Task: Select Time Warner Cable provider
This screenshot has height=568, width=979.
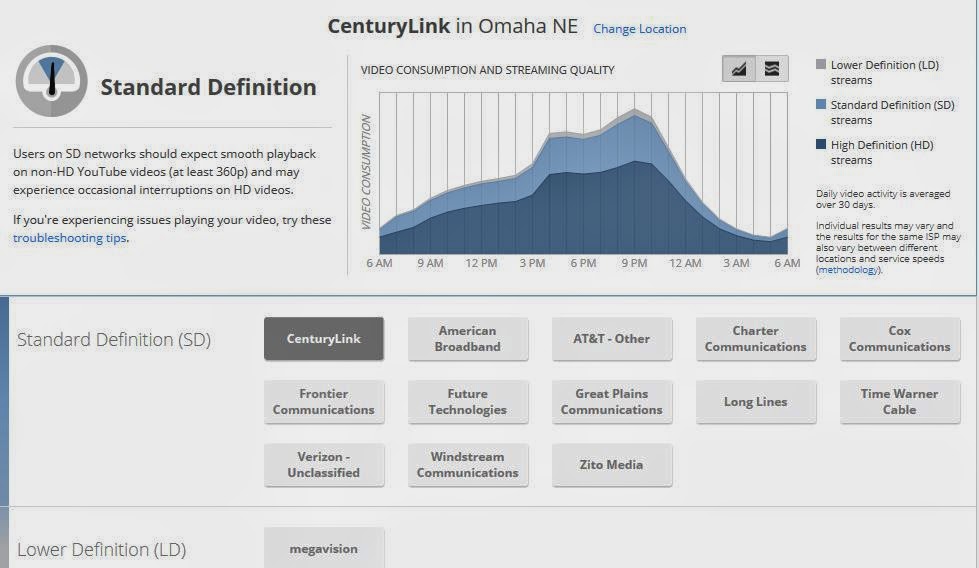Action: click(x=900, y=401)
